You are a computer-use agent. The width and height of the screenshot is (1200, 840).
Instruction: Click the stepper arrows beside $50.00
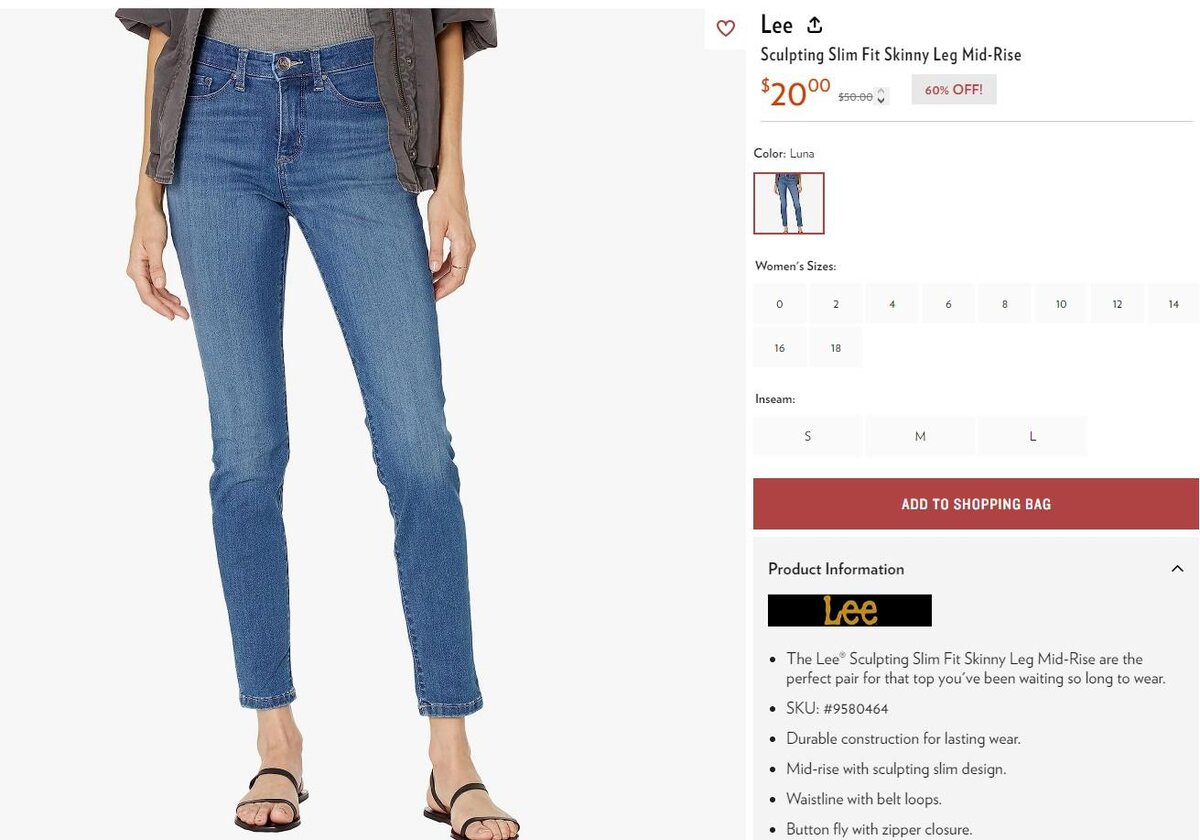click(881, 96)
